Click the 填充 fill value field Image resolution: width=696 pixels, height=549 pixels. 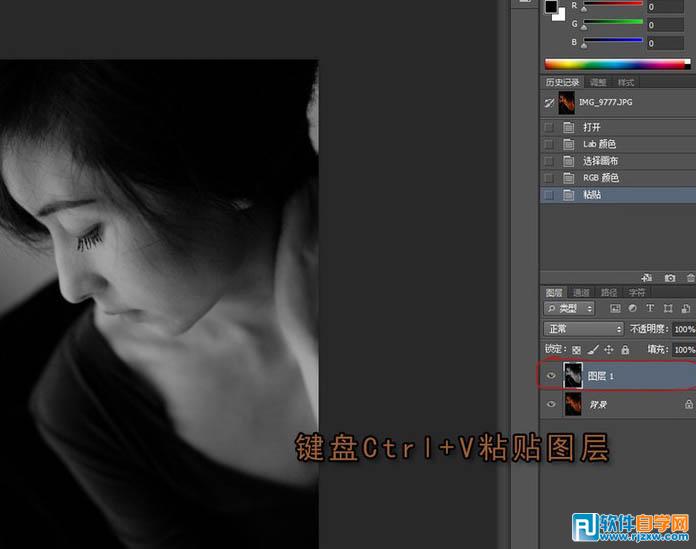684,350
